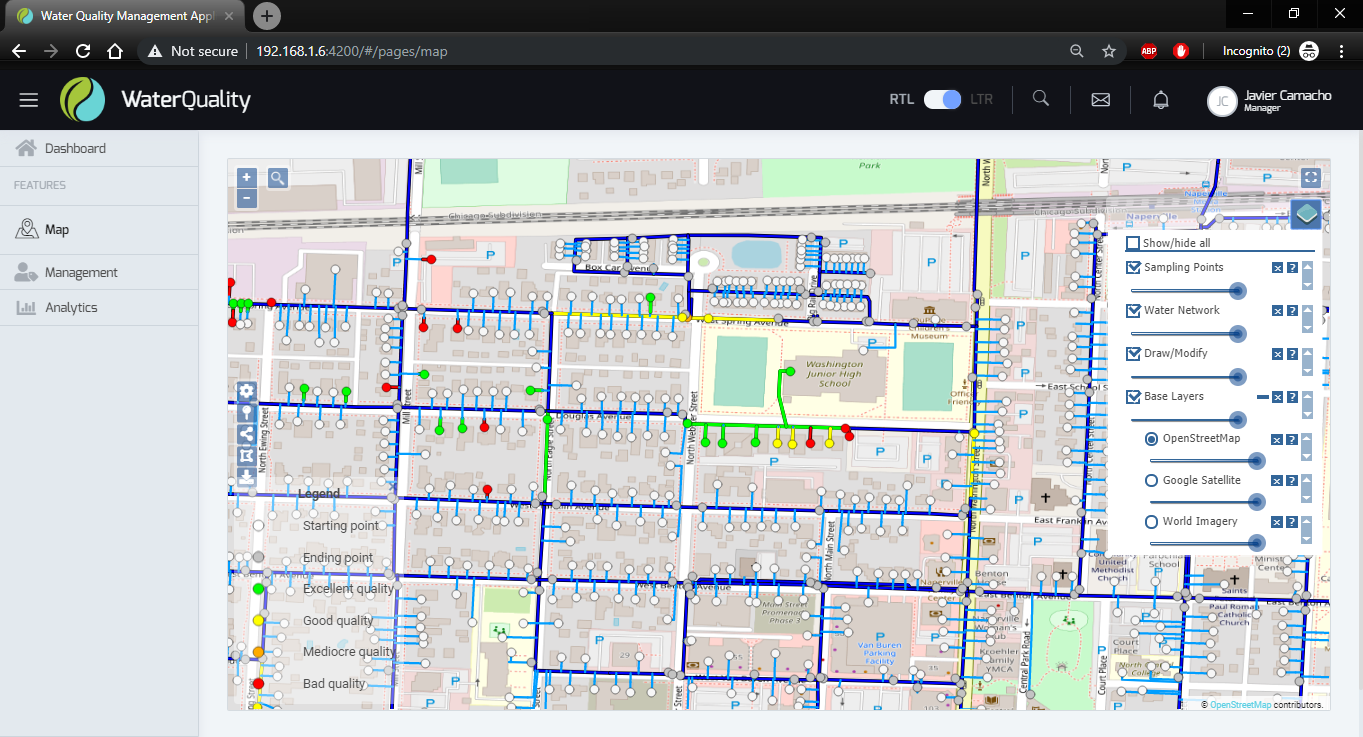This screenshot has height=737, width=1363.
Task: Adjust the OpenStreetMap opacity slider
Action: tap(1207, 460)
